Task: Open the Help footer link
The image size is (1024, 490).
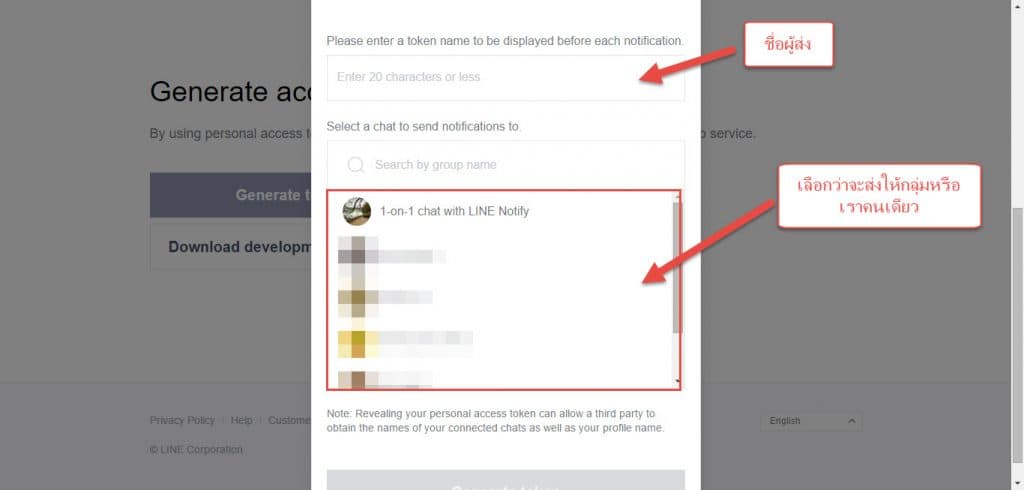Action: tap(241, 420)
